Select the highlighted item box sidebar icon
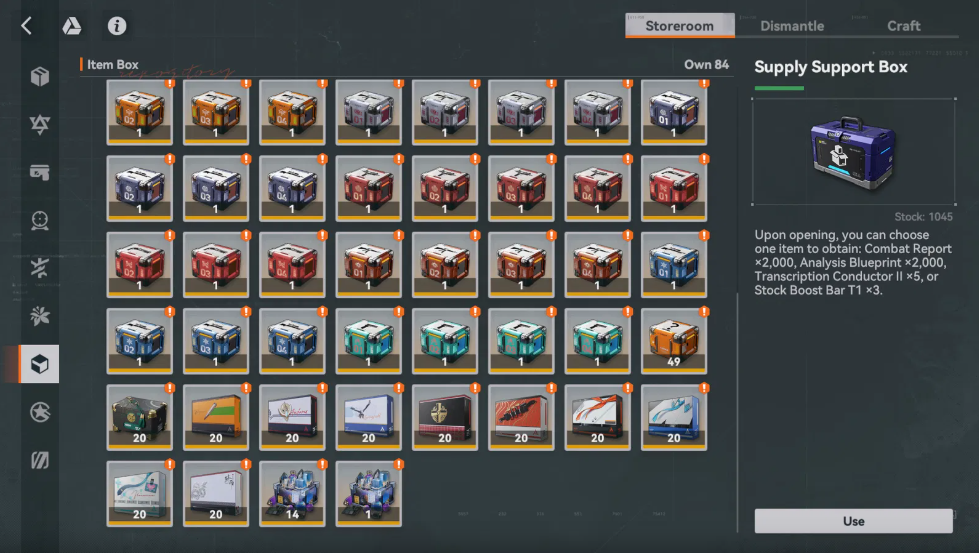Viewport: 979px width, 553px height. (x=40, y=364)
